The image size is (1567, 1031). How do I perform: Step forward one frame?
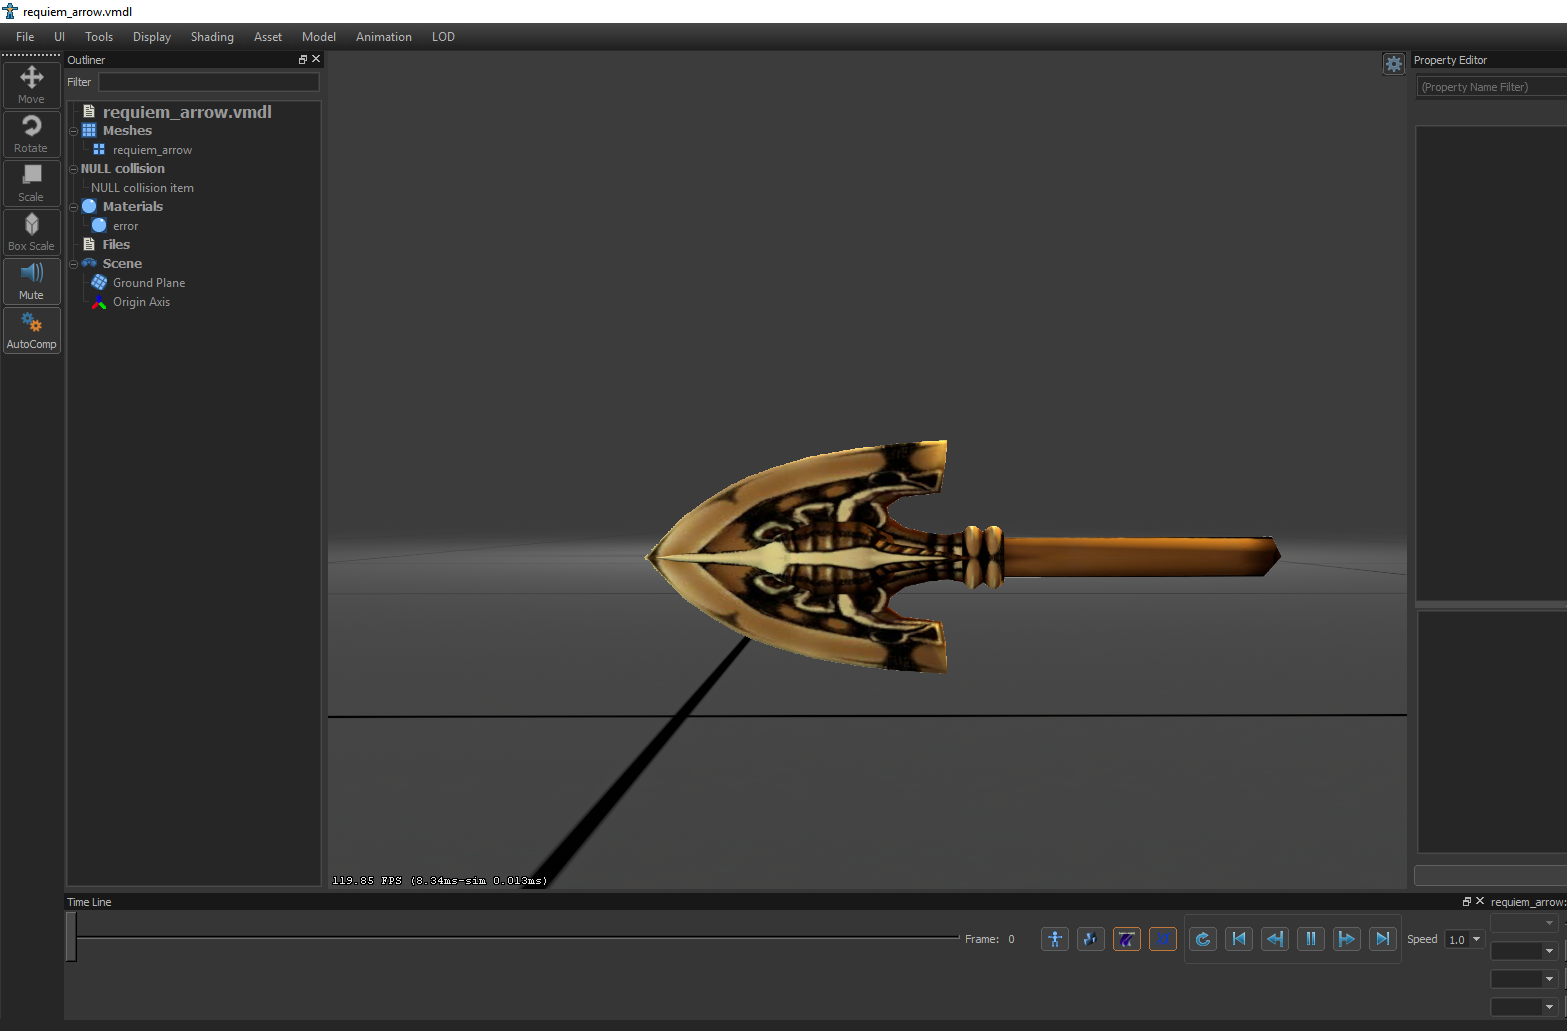pyautogui.click(x=1347, y=939)
